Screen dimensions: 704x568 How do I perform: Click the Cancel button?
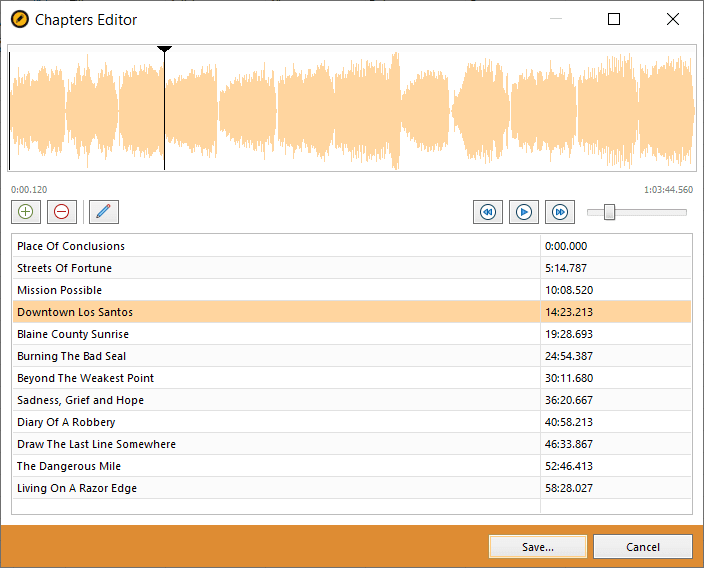tap(642, 546)
